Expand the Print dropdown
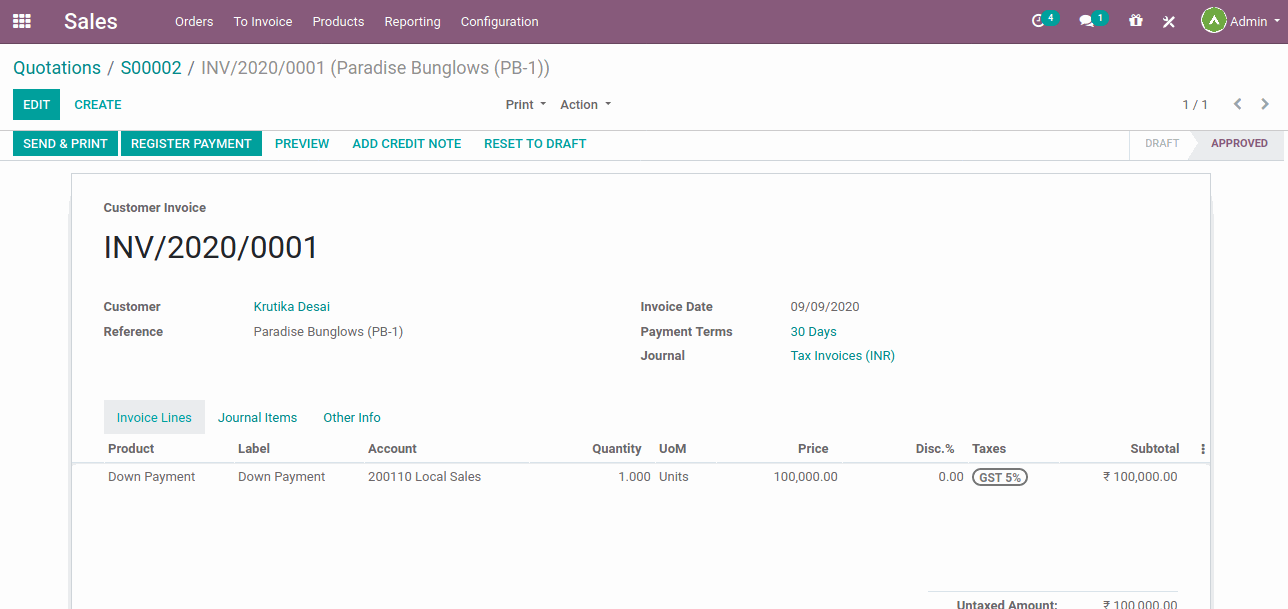Screen dimensions: 1288x609 pyautogui.click(x=525, y=104)
